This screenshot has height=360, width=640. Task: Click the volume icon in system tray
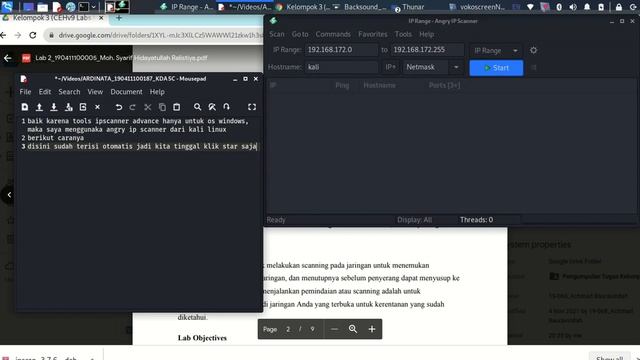pyautogui.click(x=573, y=7)
